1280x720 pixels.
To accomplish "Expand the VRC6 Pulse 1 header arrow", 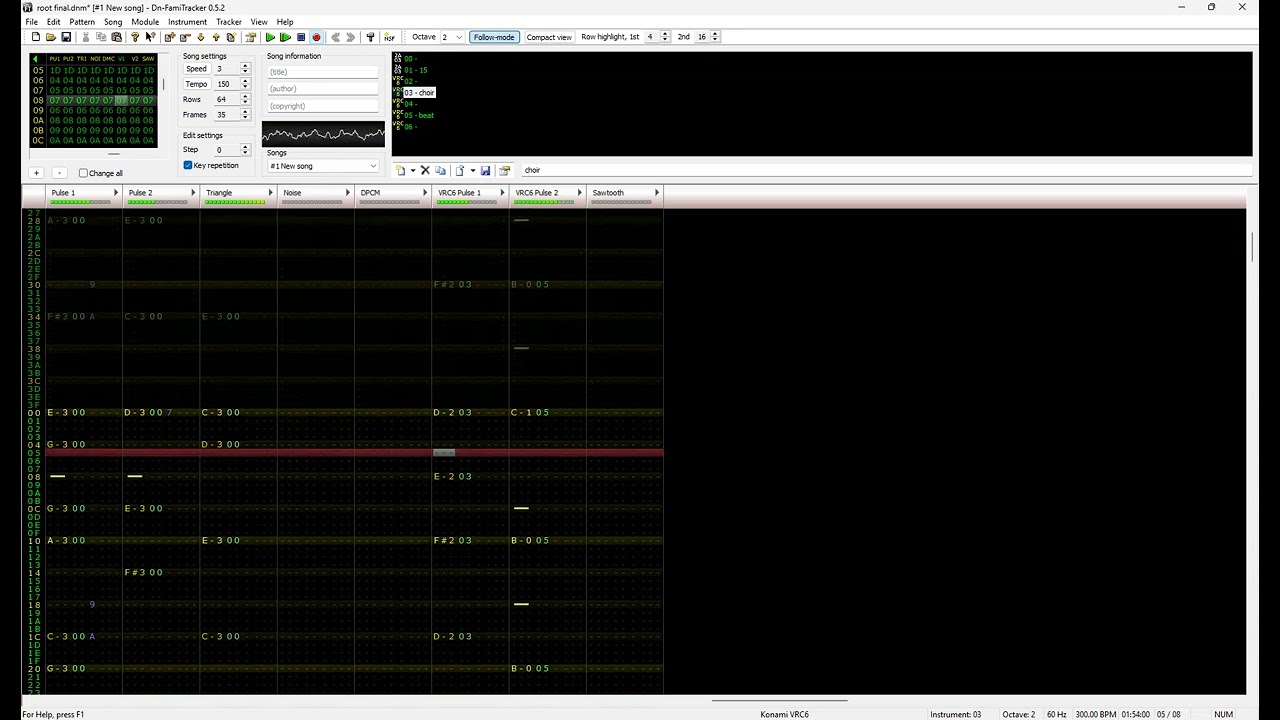I will click(502, 193).
